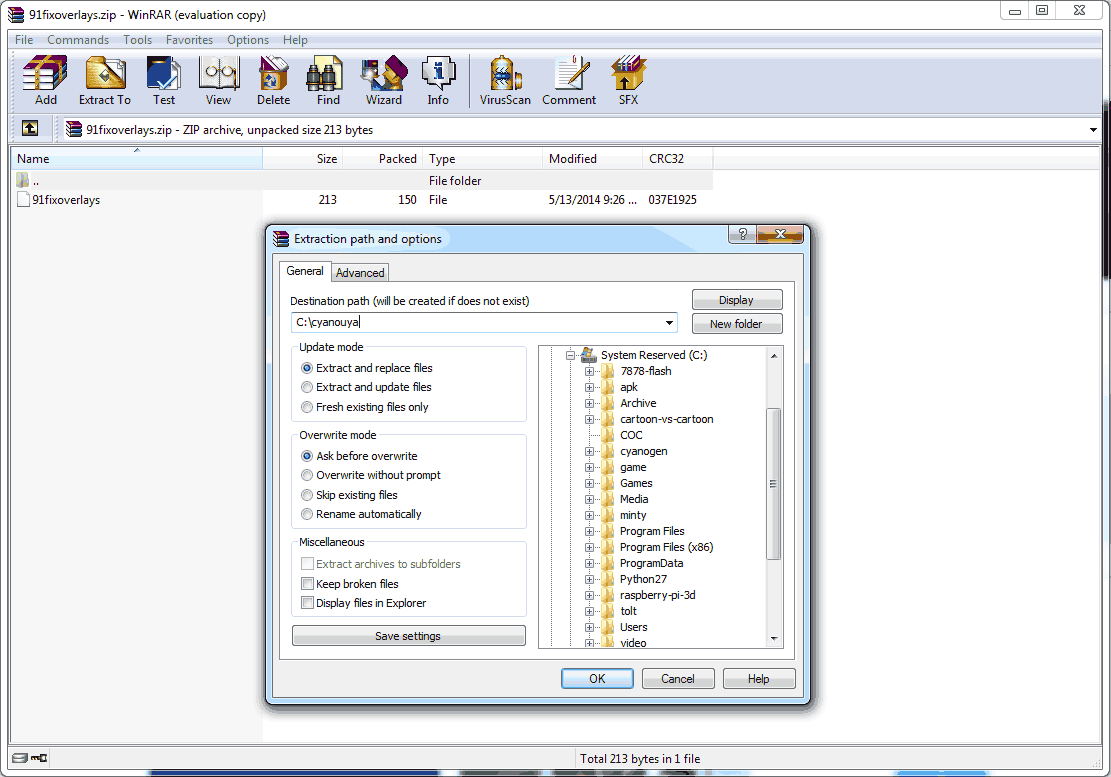The image size is (1111, 777).
Task: Collapse System Reserved (C:) tree node
Action: [x=570, y=356]
